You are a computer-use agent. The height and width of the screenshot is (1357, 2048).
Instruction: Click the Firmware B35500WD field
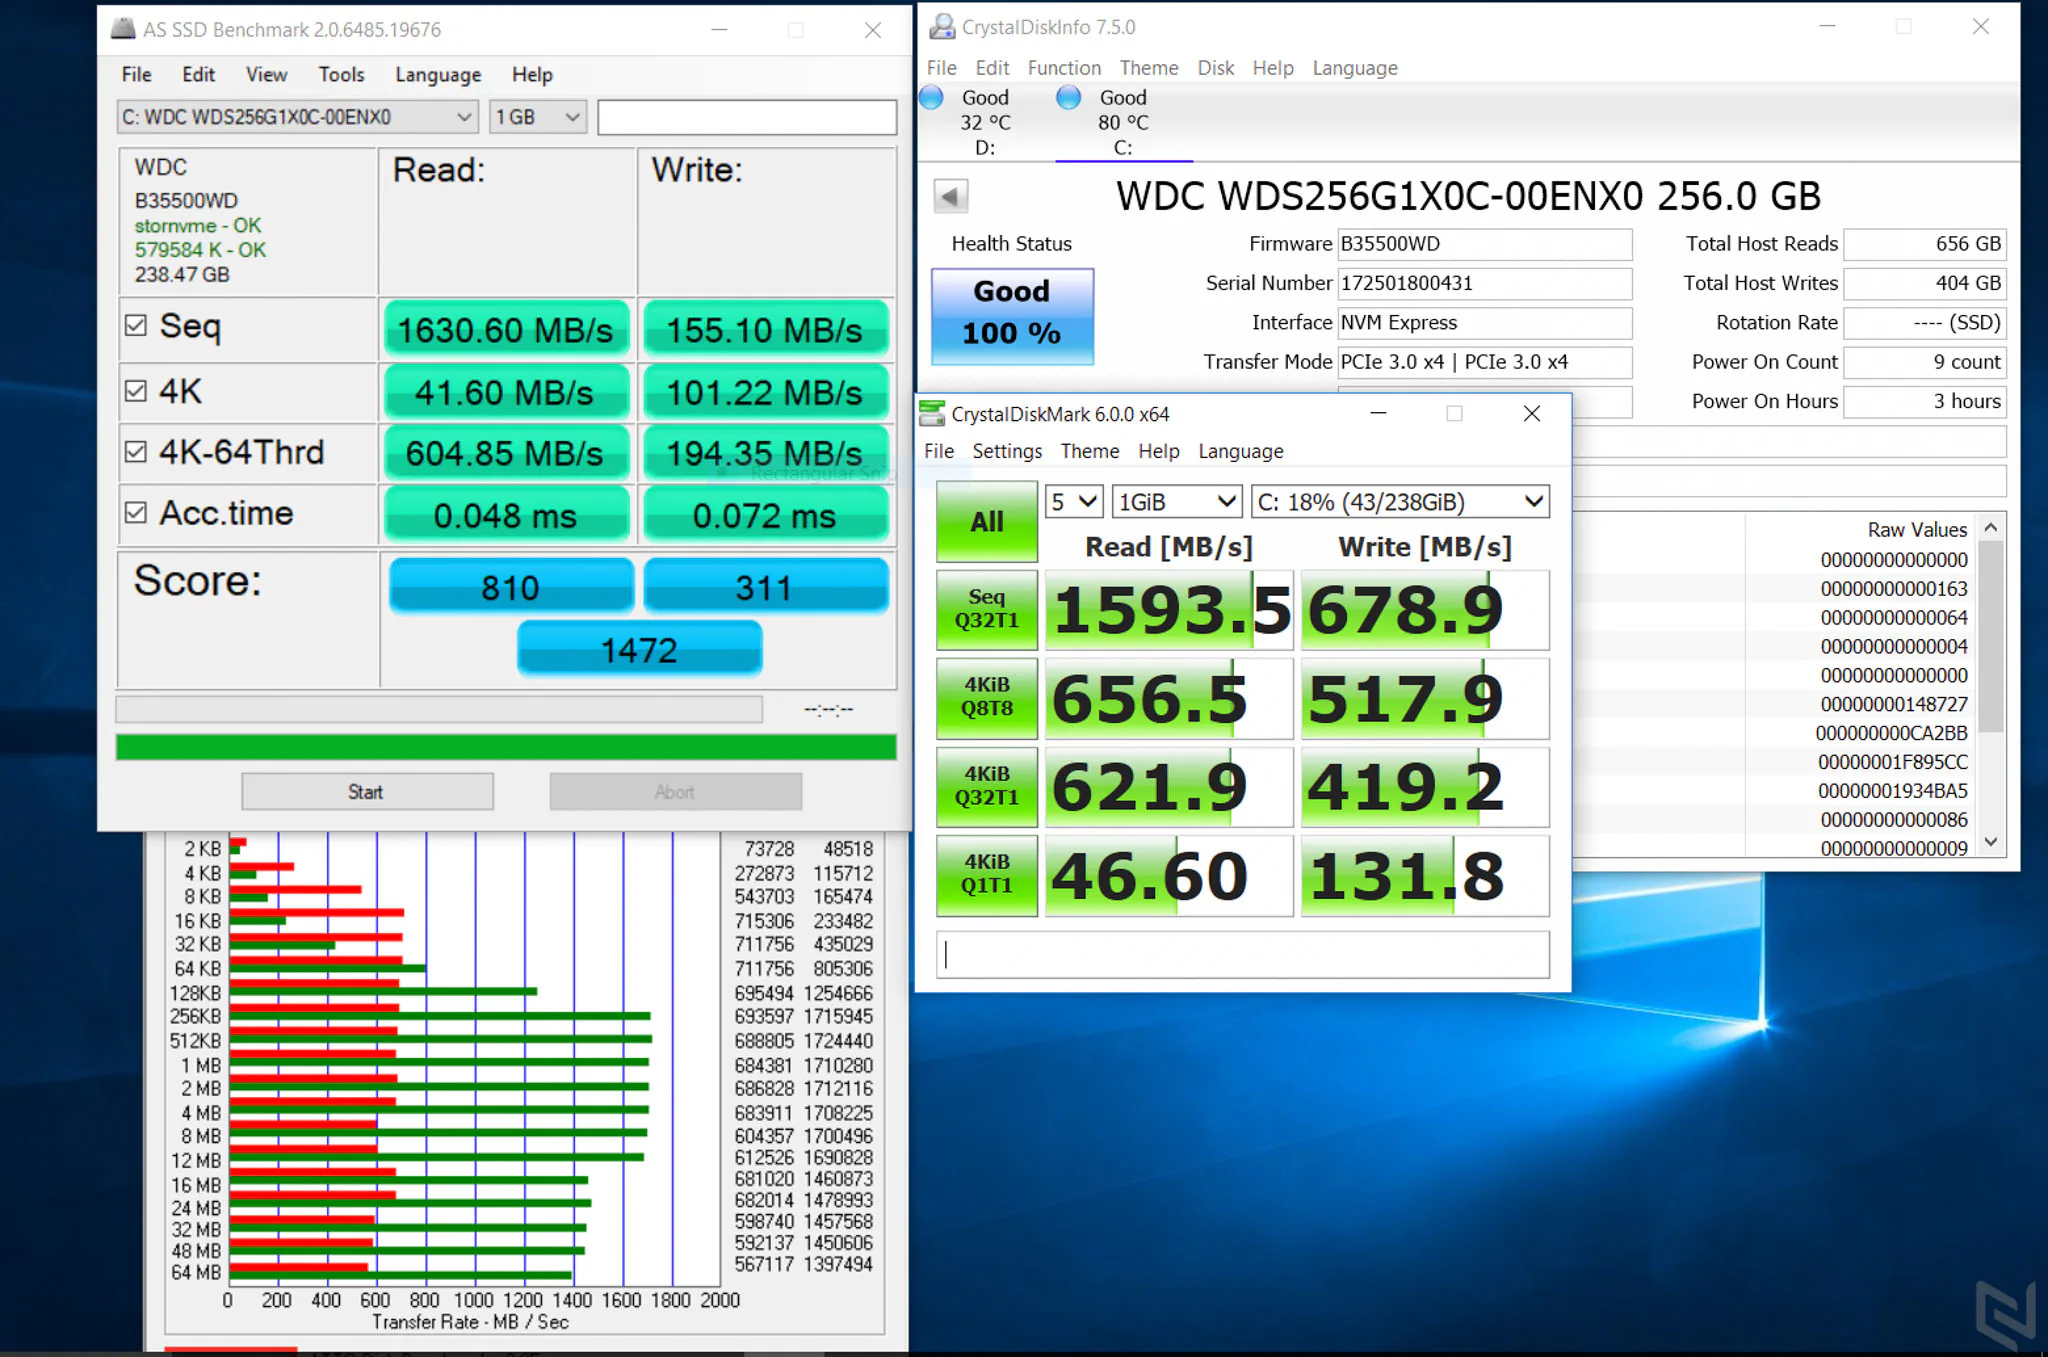[1484, 244]
